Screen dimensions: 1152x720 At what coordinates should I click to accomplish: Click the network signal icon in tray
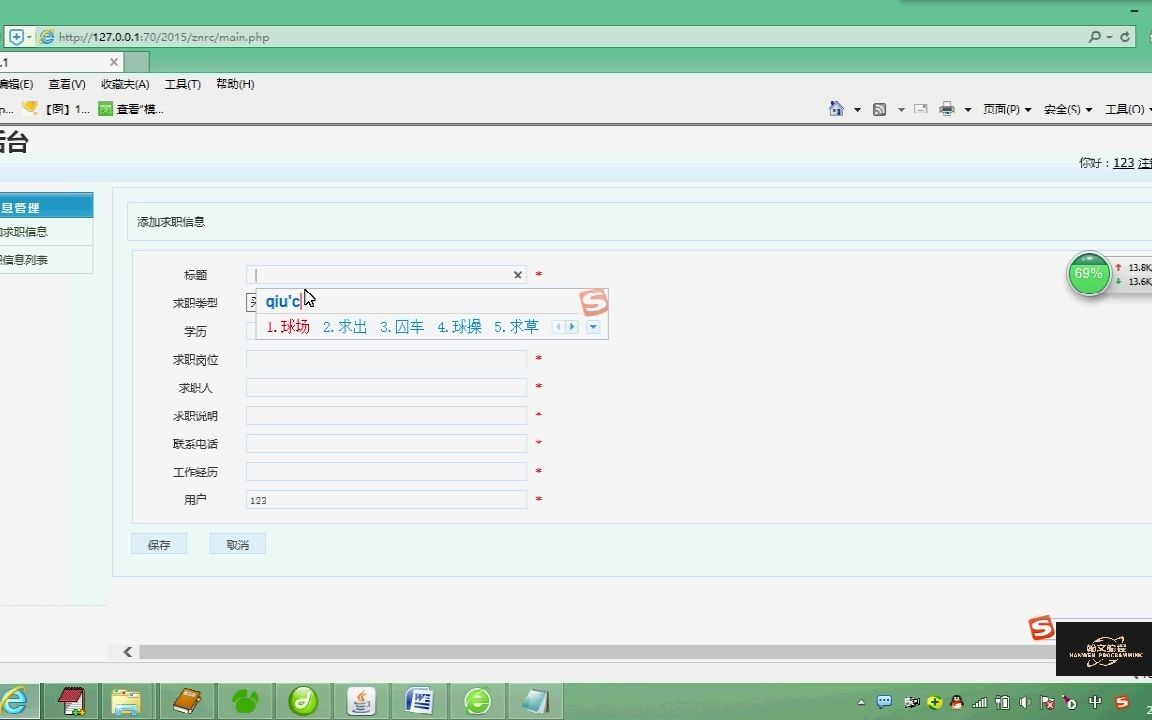pyautogui.click(x=981, y=702)
